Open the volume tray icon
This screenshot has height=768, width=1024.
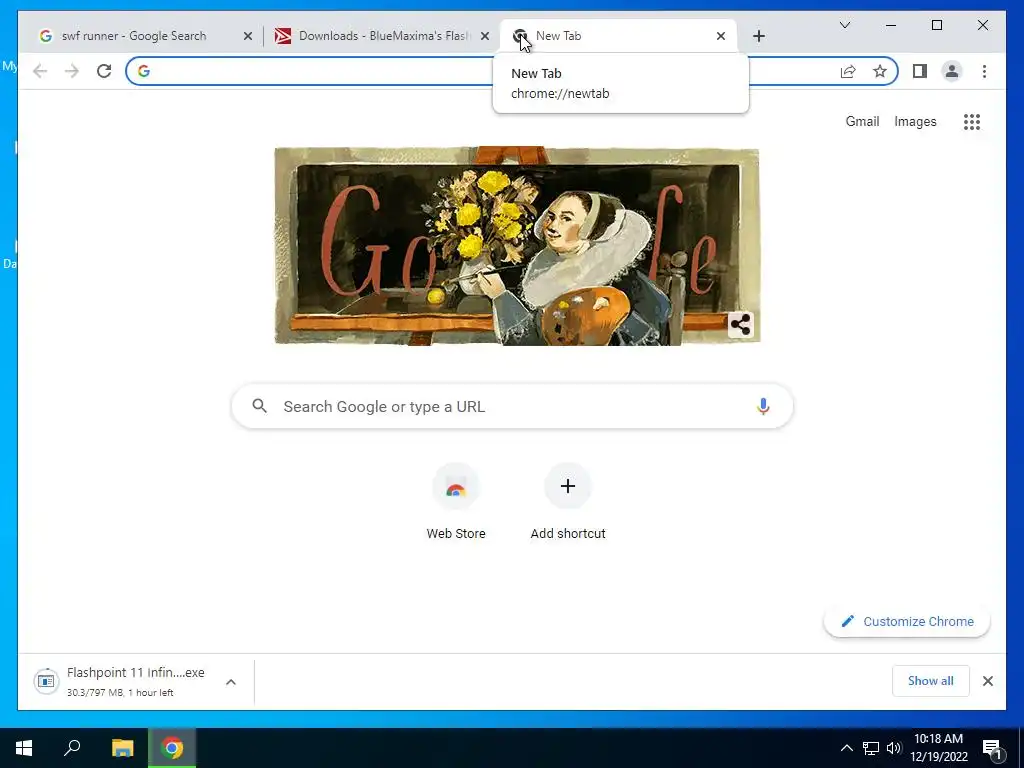(x=894, y=748)
